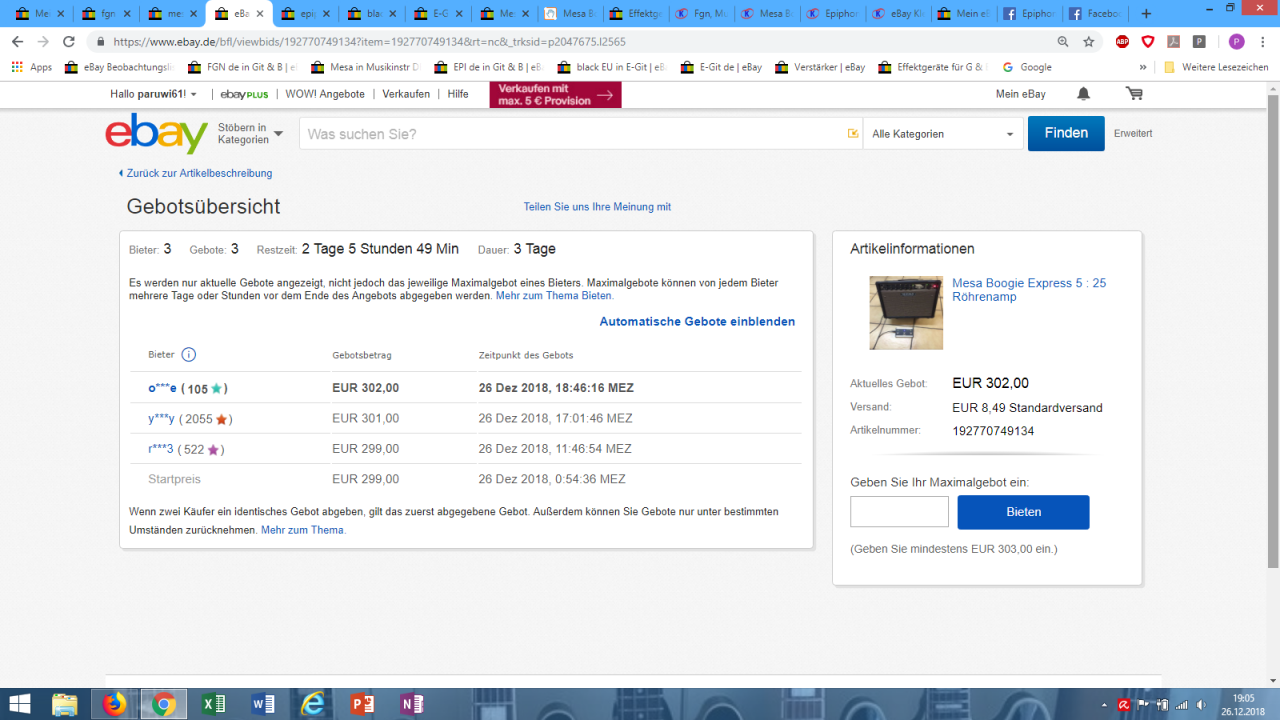The width and height of the screenshot is (1280, 720).
Task: Open the Mehr zum Thema Bieten link
Action: point(555,296)
